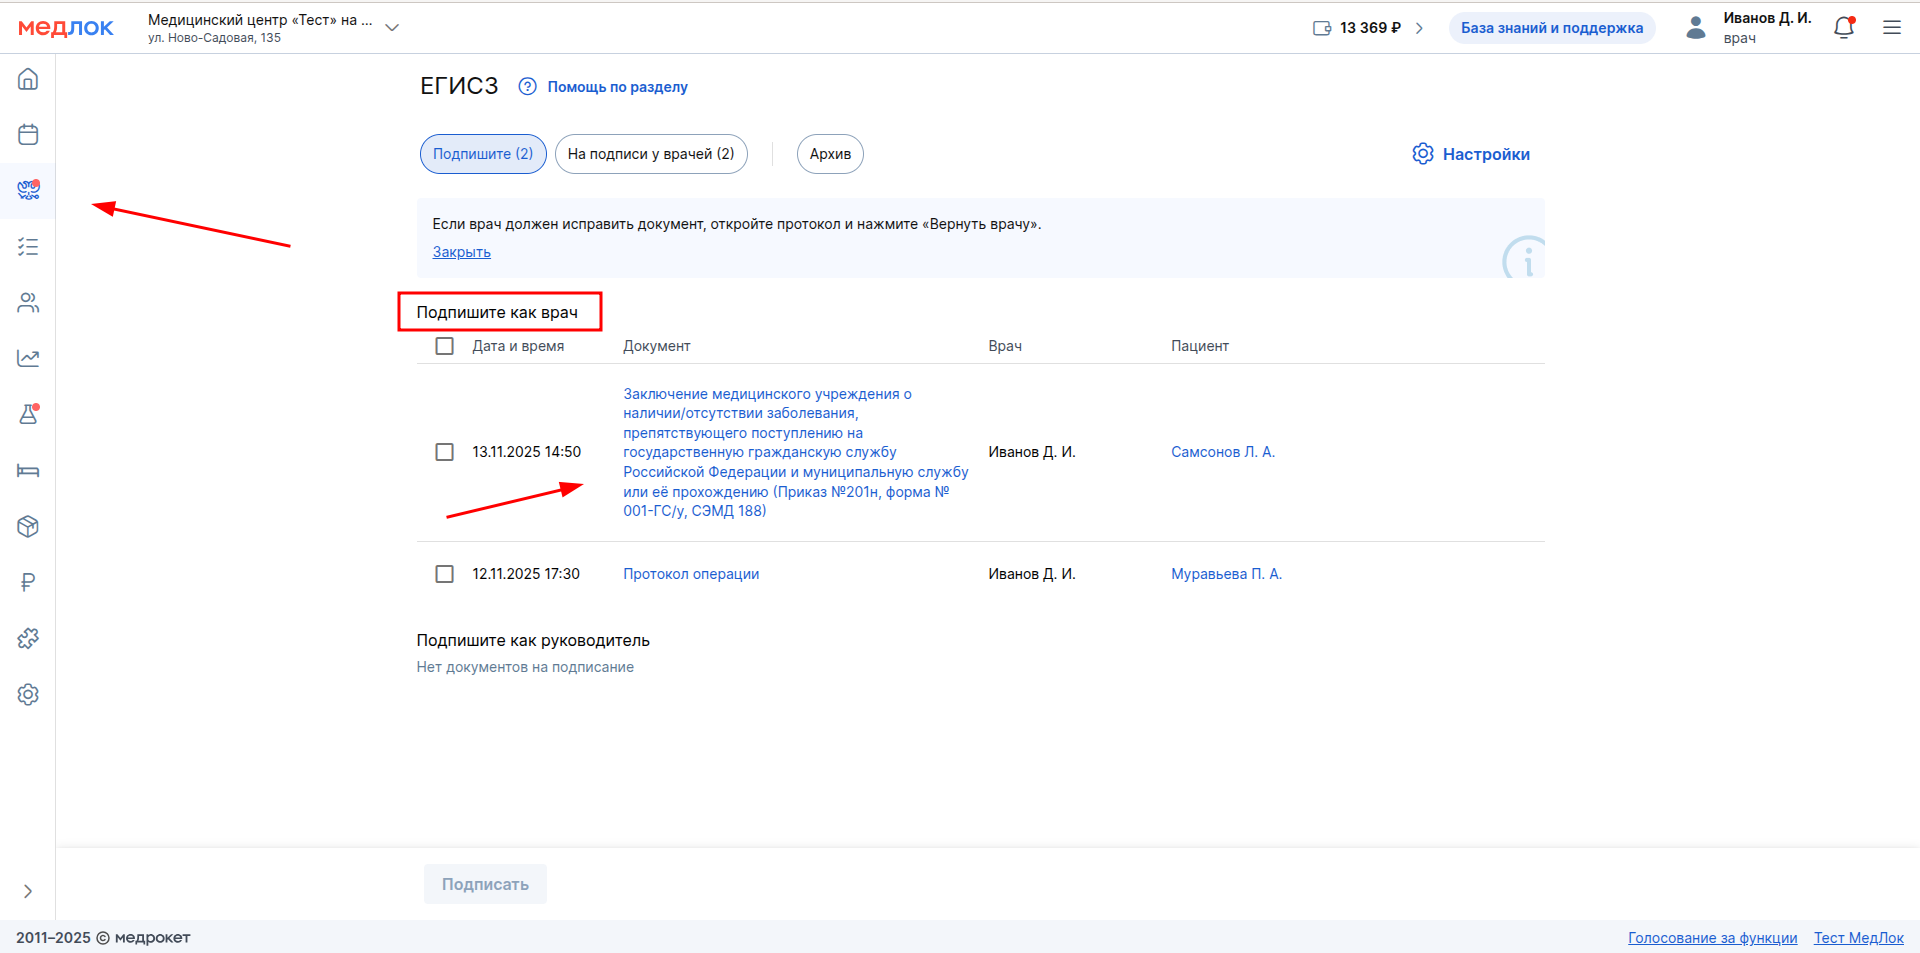
Task: Open the hospital bed icon in the sidebar
Action: [28, 470]
